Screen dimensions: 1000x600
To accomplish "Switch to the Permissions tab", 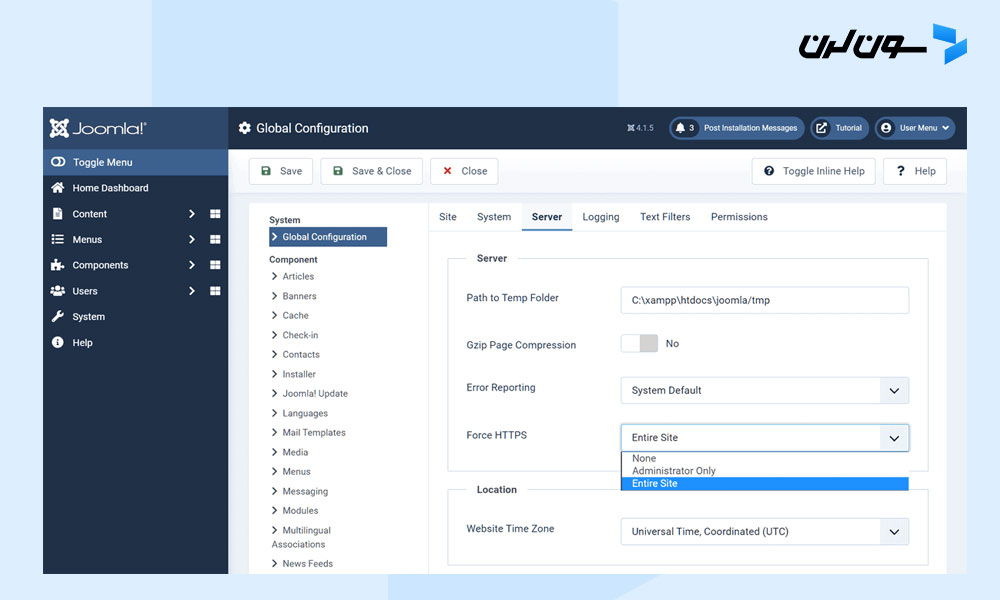I will (x=739, y=217).
